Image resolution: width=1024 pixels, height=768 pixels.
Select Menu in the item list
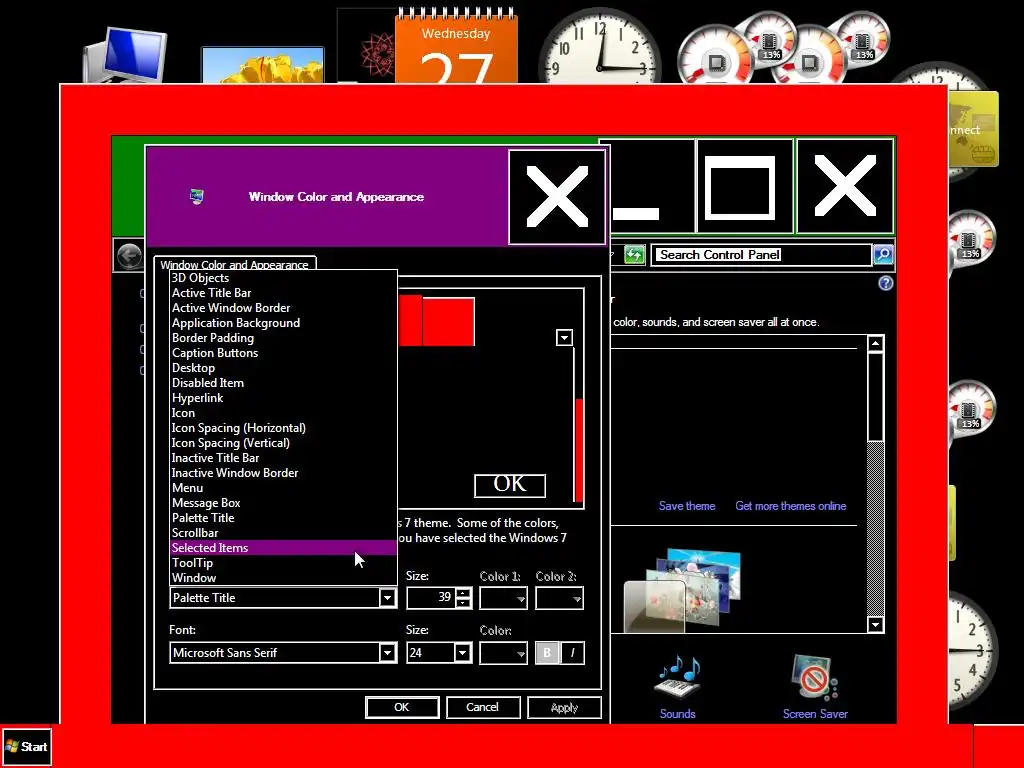coord(283,488)
